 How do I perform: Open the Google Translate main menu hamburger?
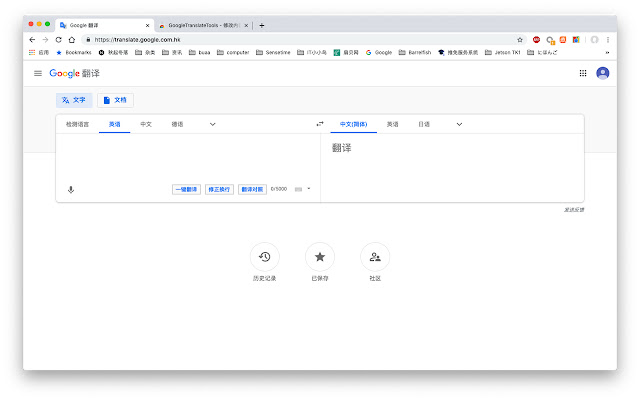(x=38, y=73)
